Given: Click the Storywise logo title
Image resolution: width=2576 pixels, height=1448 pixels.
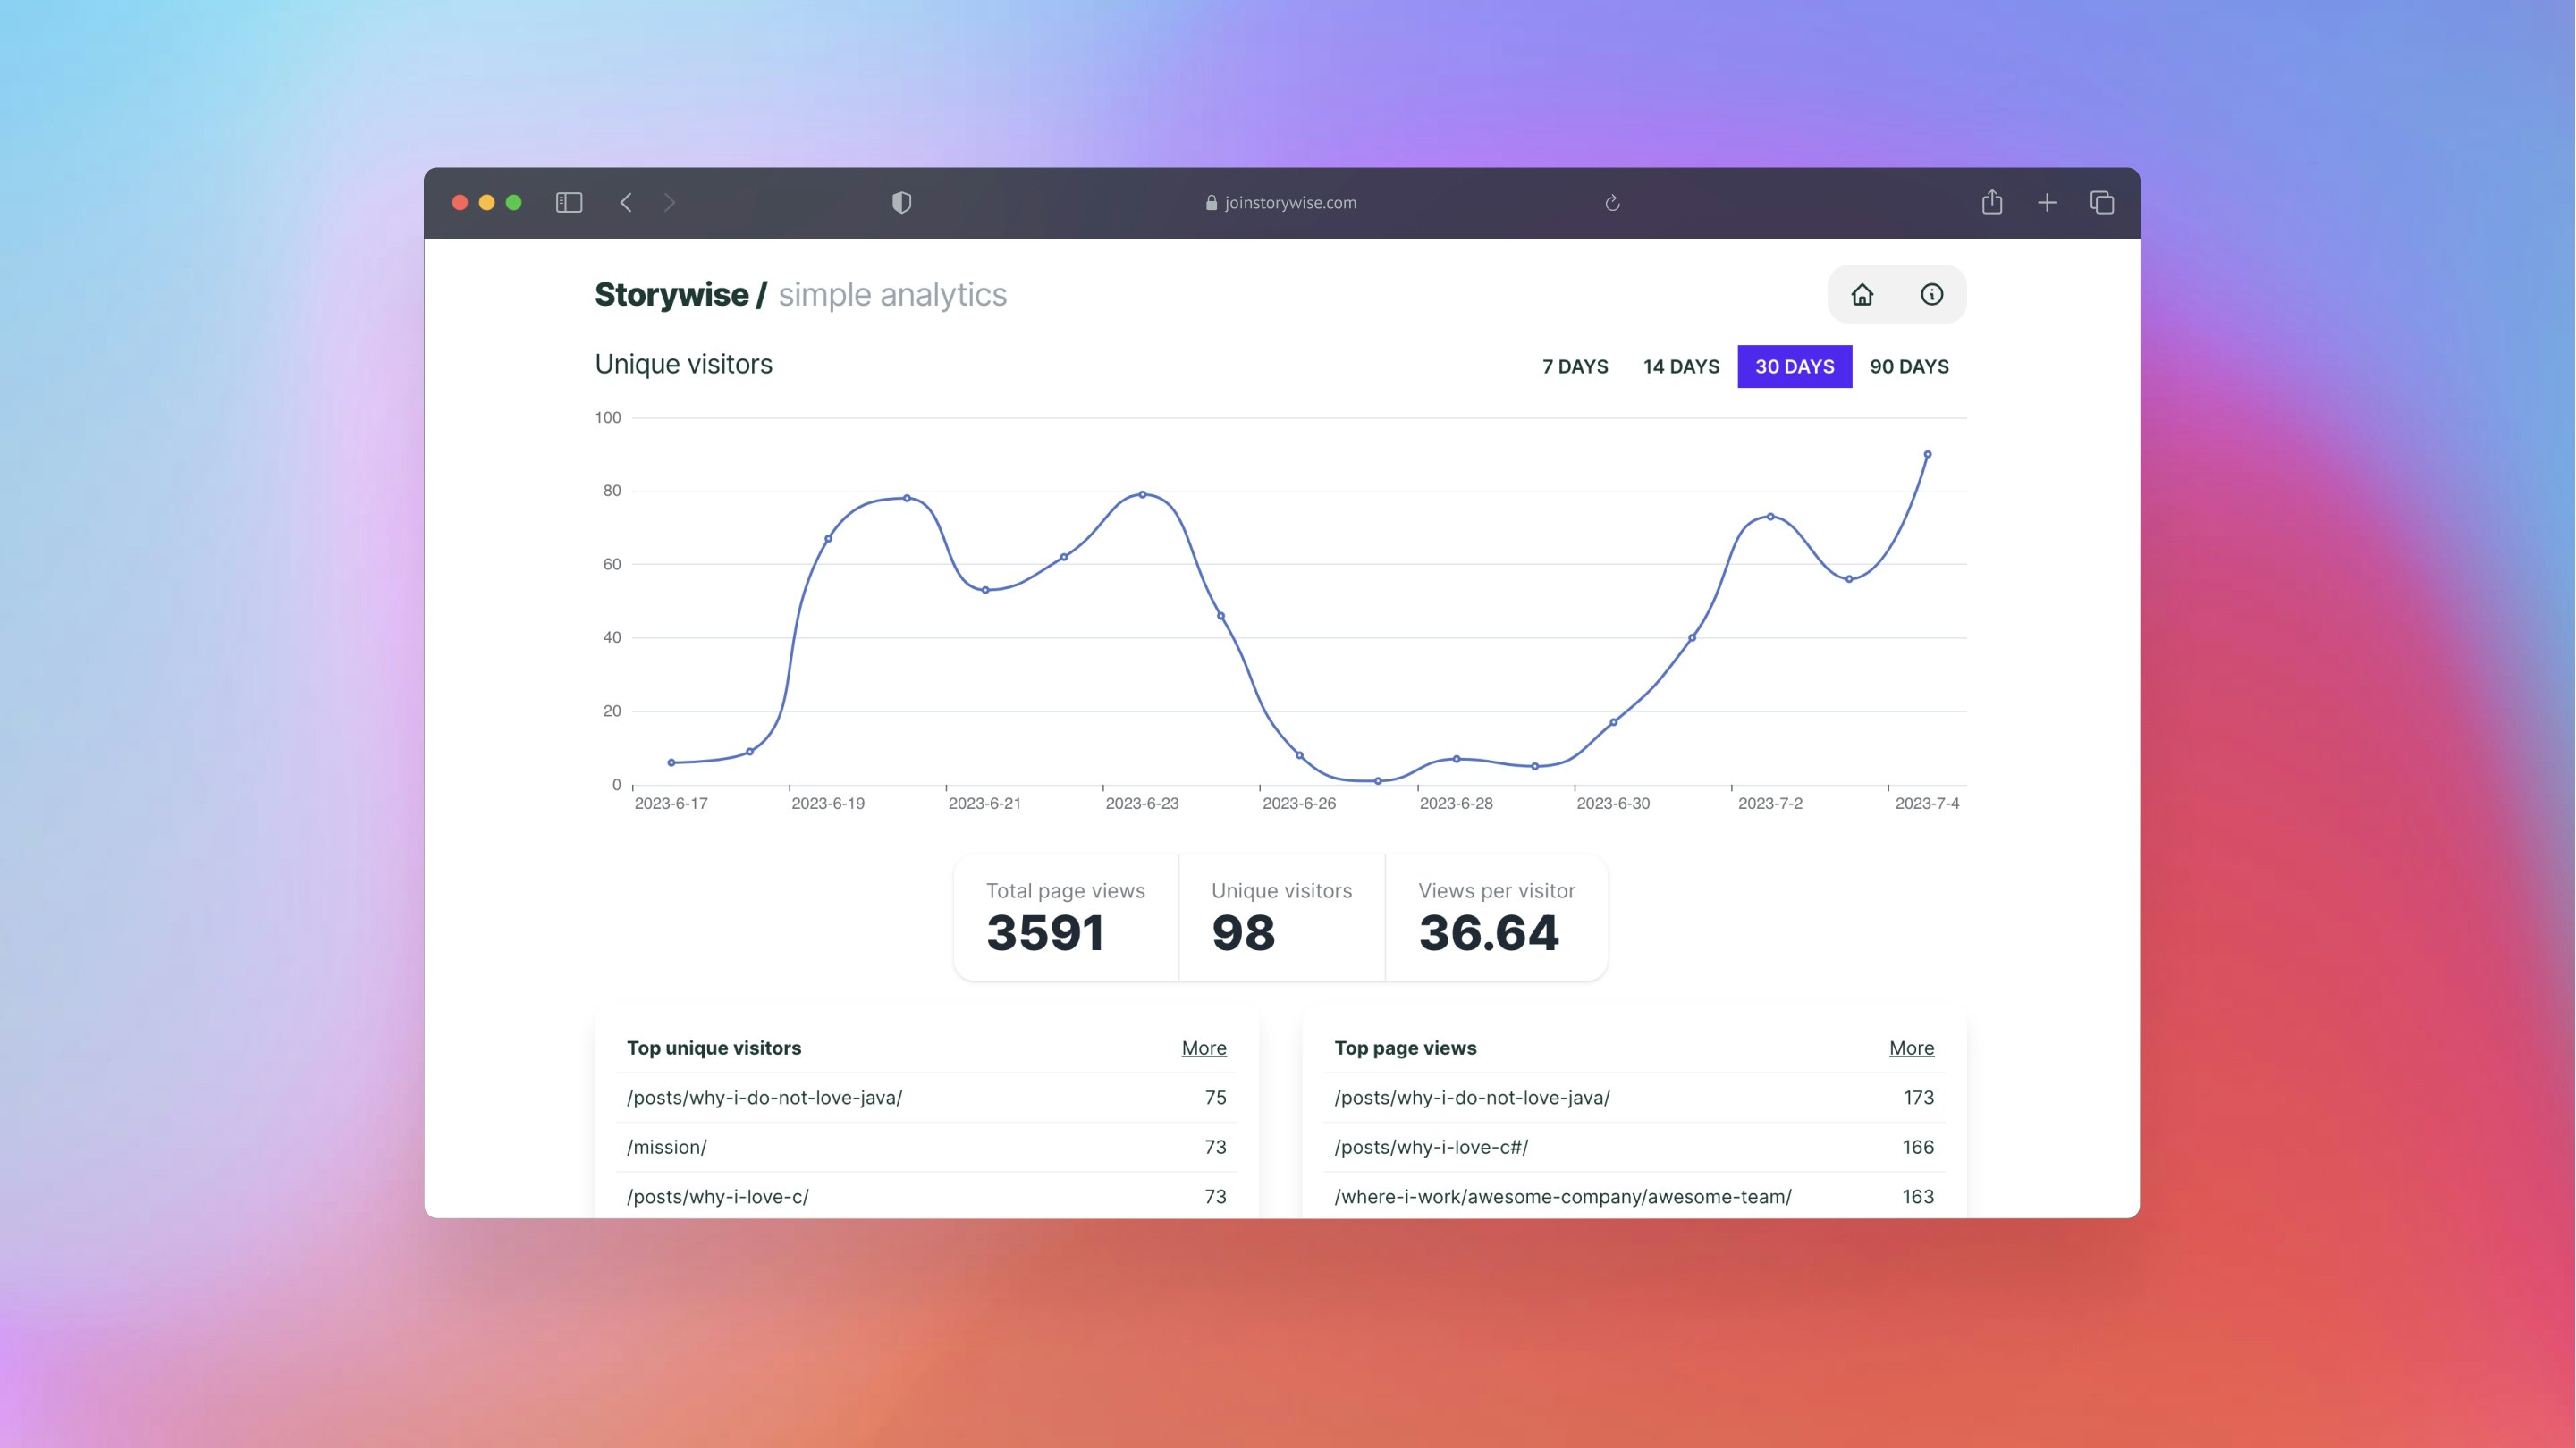Looking at the screenshot, I should coord(681,294).
